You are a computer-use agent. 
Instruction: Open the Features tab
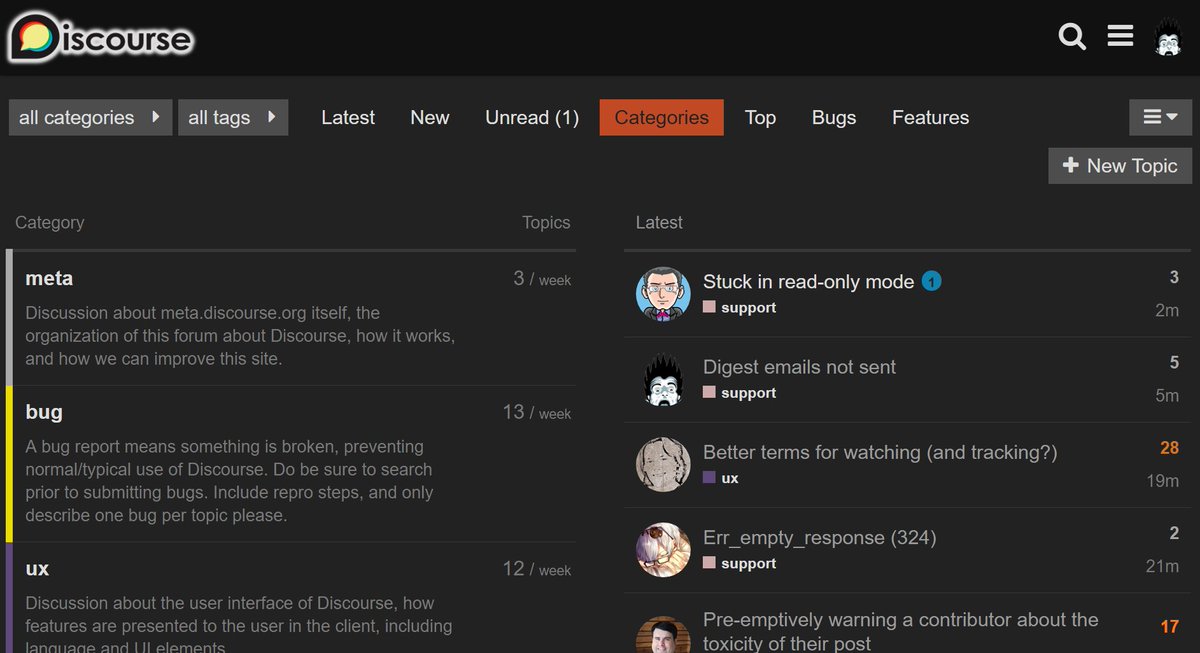click(930, 117)
